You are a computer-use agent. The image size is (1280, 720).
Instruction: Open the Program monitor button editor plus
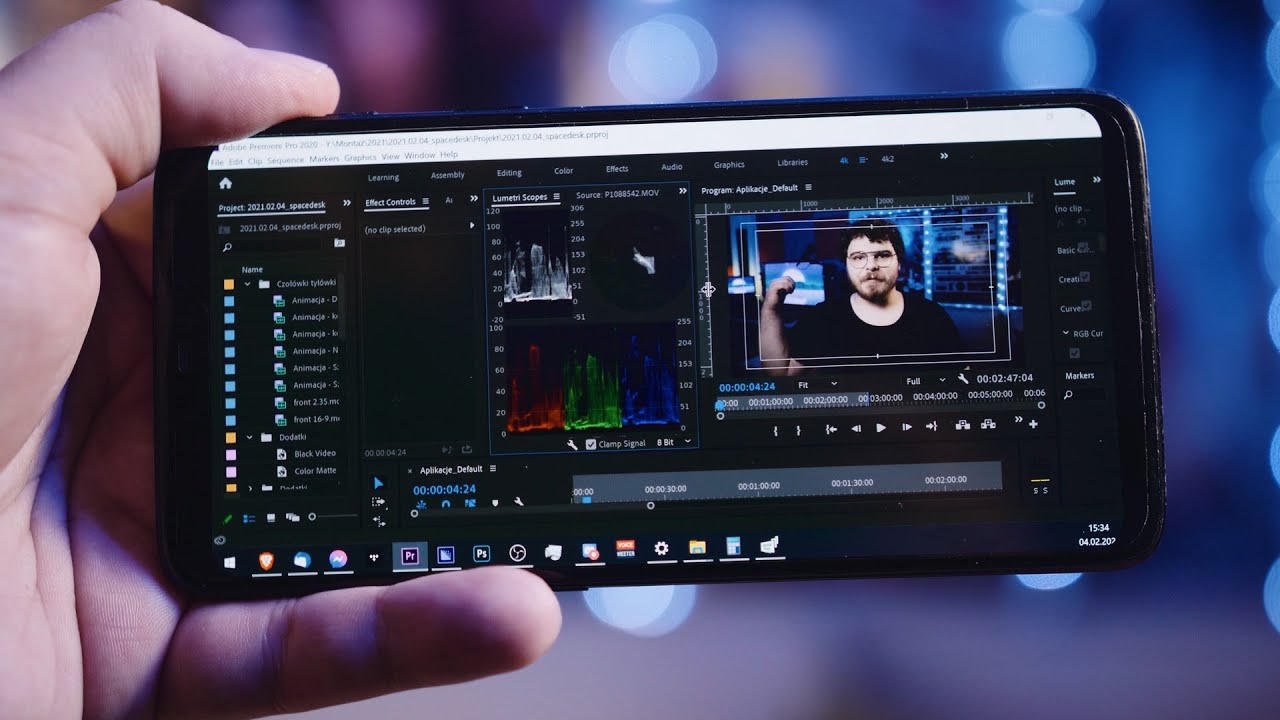1033,424
